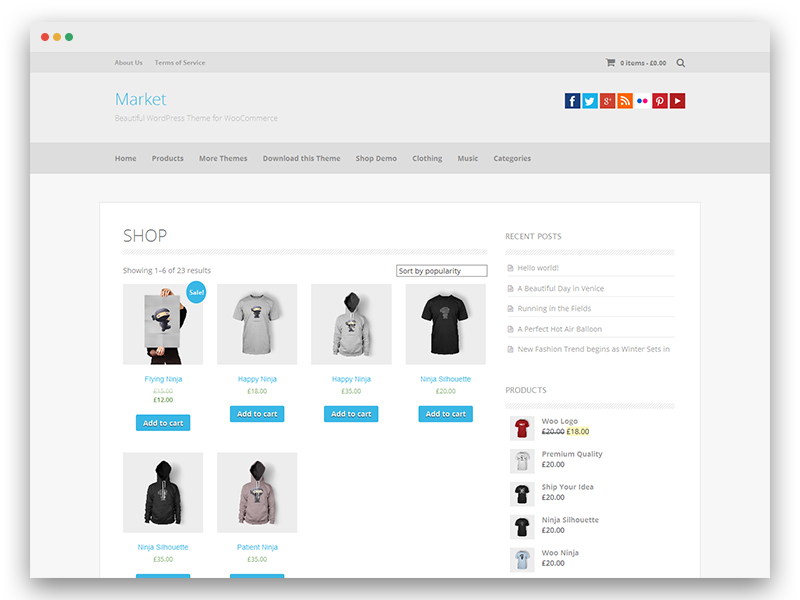Click the search magnifier icon

[681, 63]
